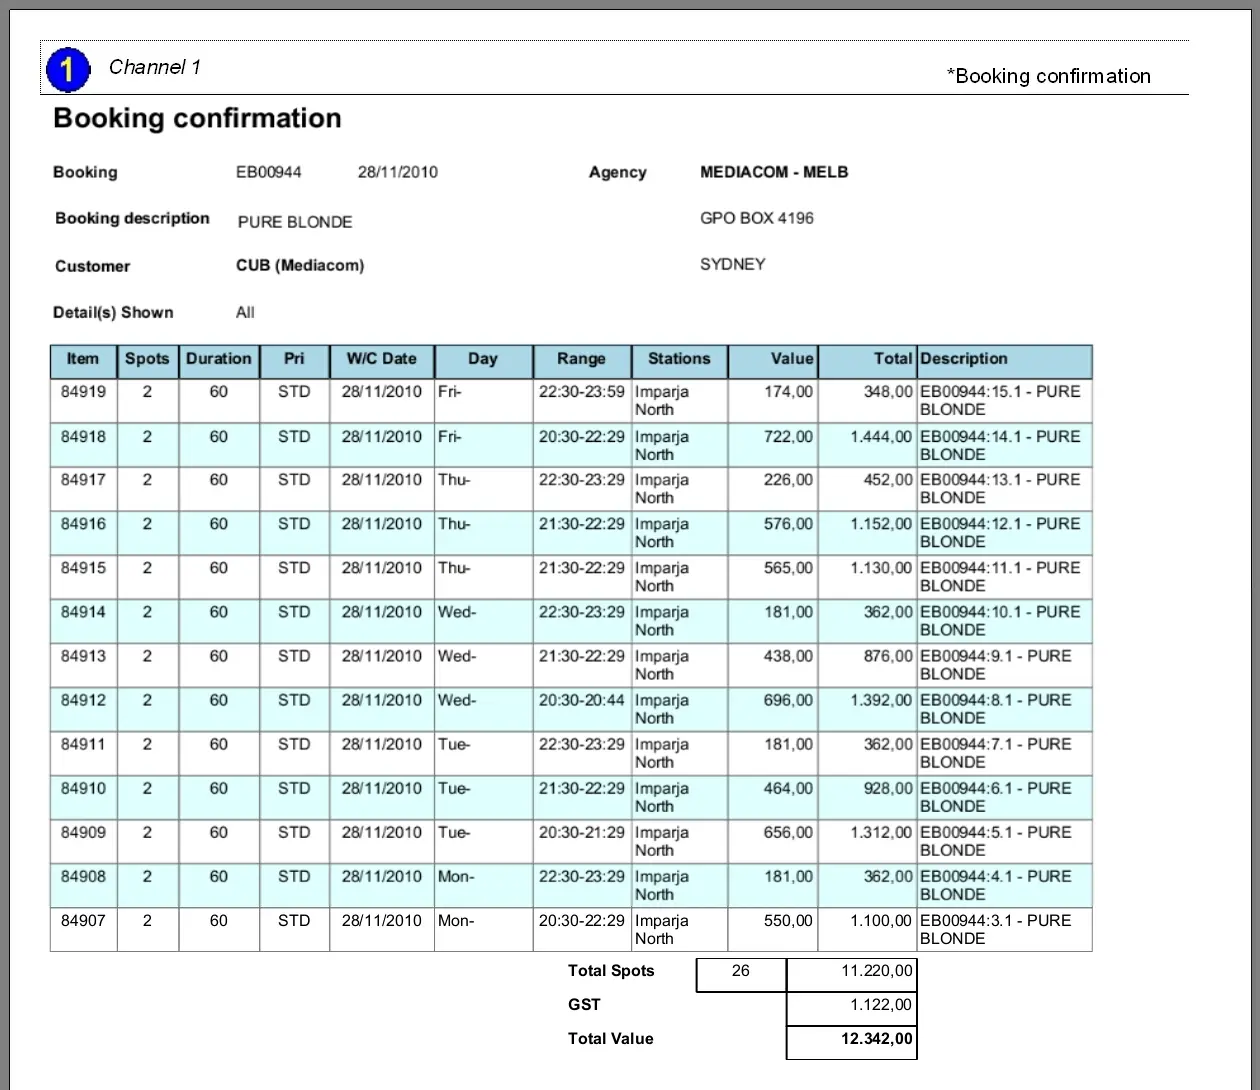Select the PURE BLONDE booking description text
This screenshot has height=1090, width=1260.
[295, 222]
